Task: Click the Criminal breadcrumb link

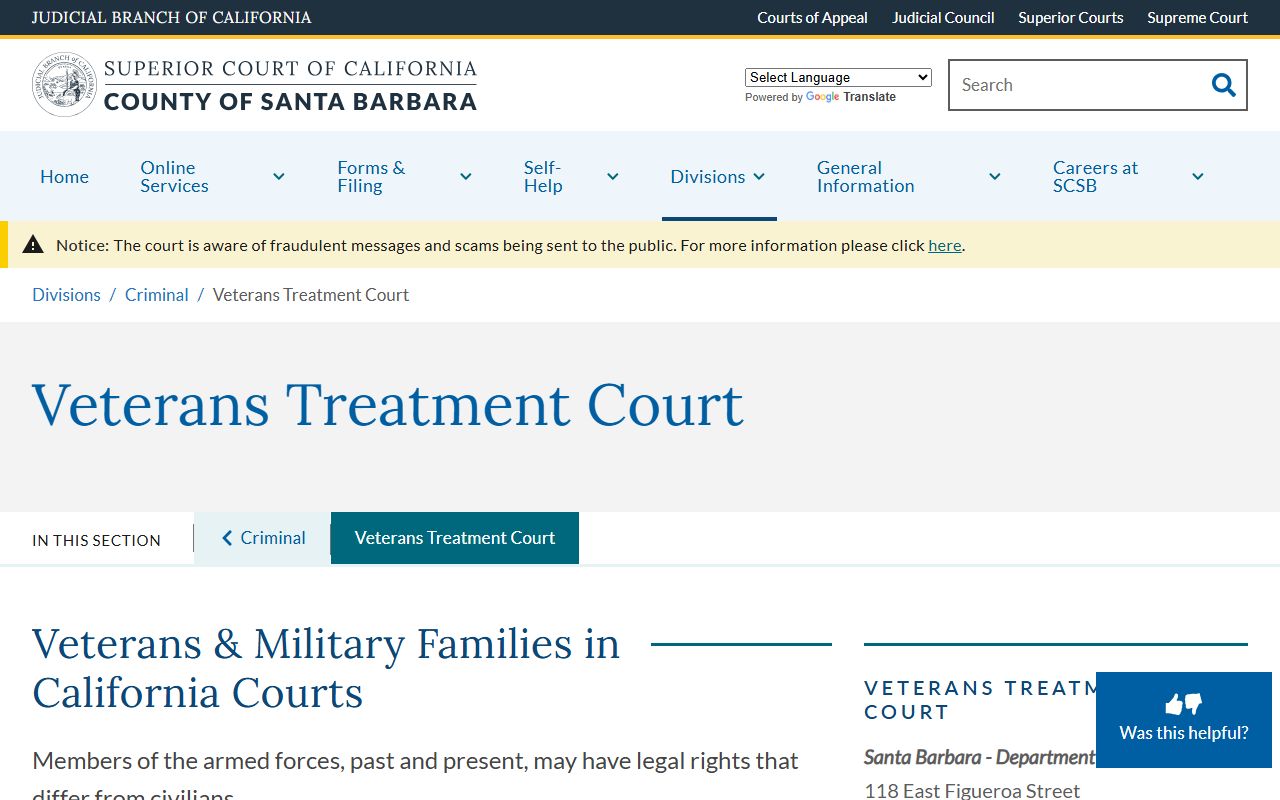Action: coord(157,295)
